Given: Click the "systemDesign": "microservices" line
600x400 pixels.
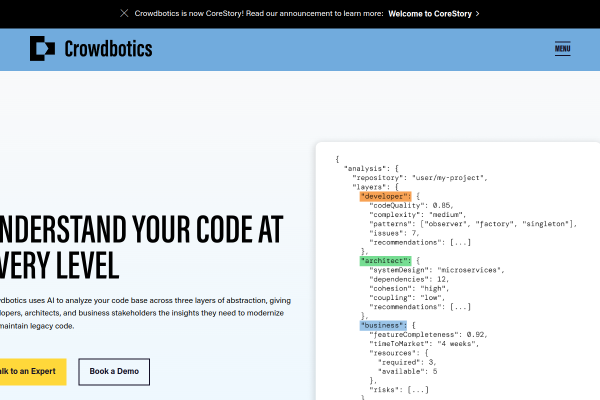Looking at the screenshot, I should pyautogui.click(x=437, y=270).
